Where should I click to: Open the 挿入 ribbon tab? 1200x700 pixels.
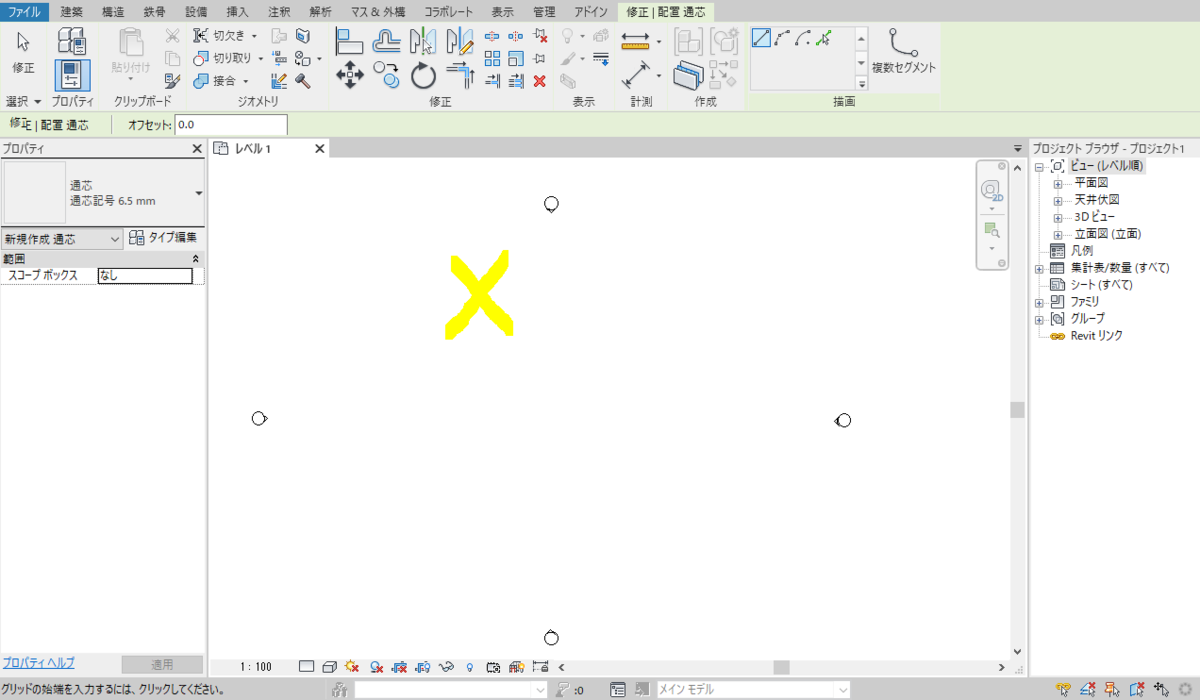(x=239, y=12)
